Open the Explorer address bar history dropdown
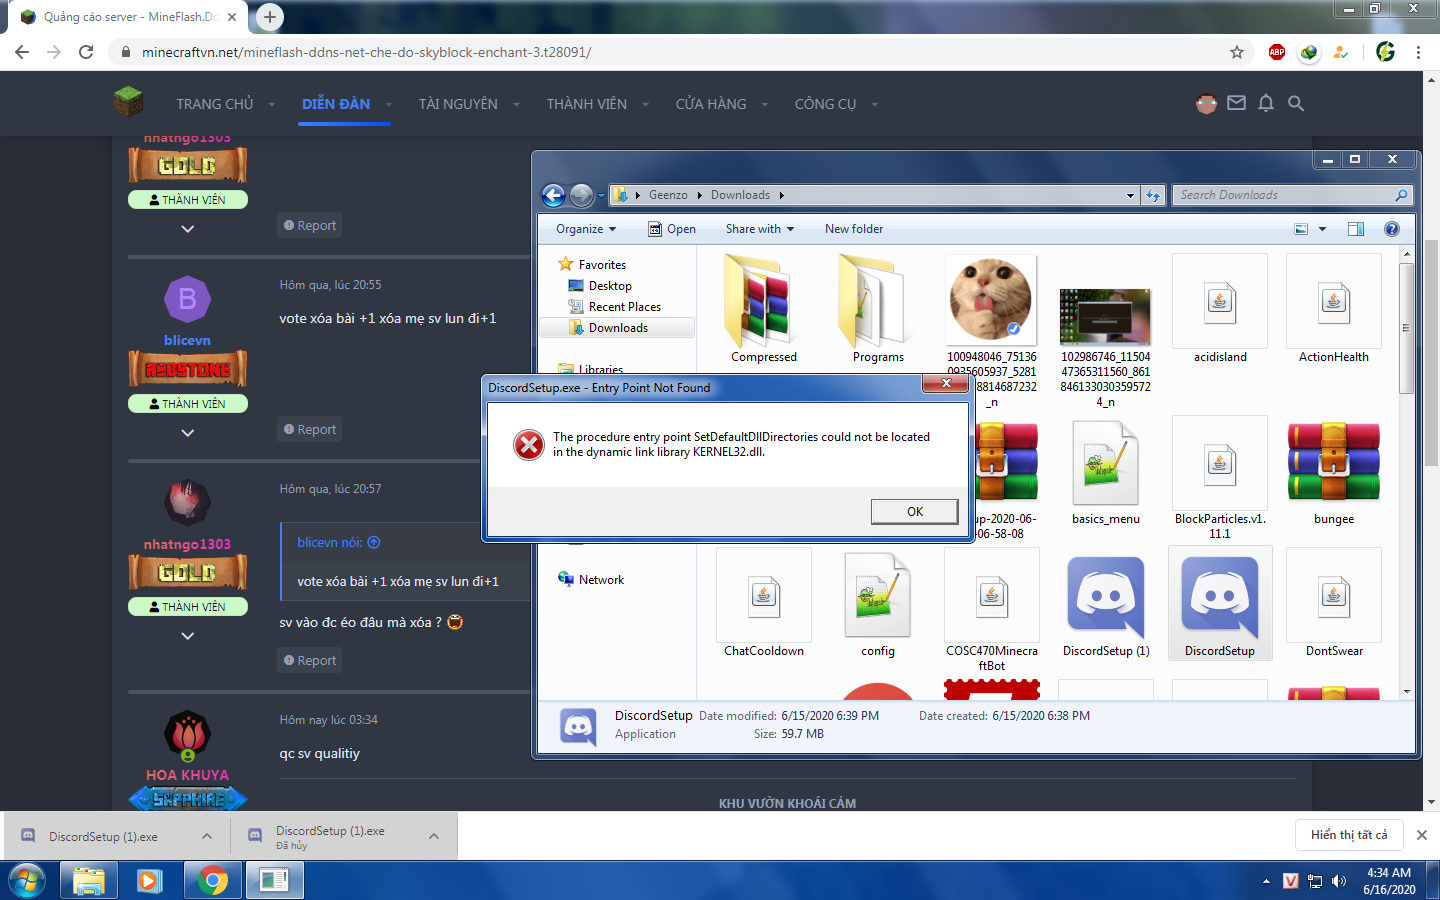This screenshot has height=900, width=1440. click(1130, 195)
